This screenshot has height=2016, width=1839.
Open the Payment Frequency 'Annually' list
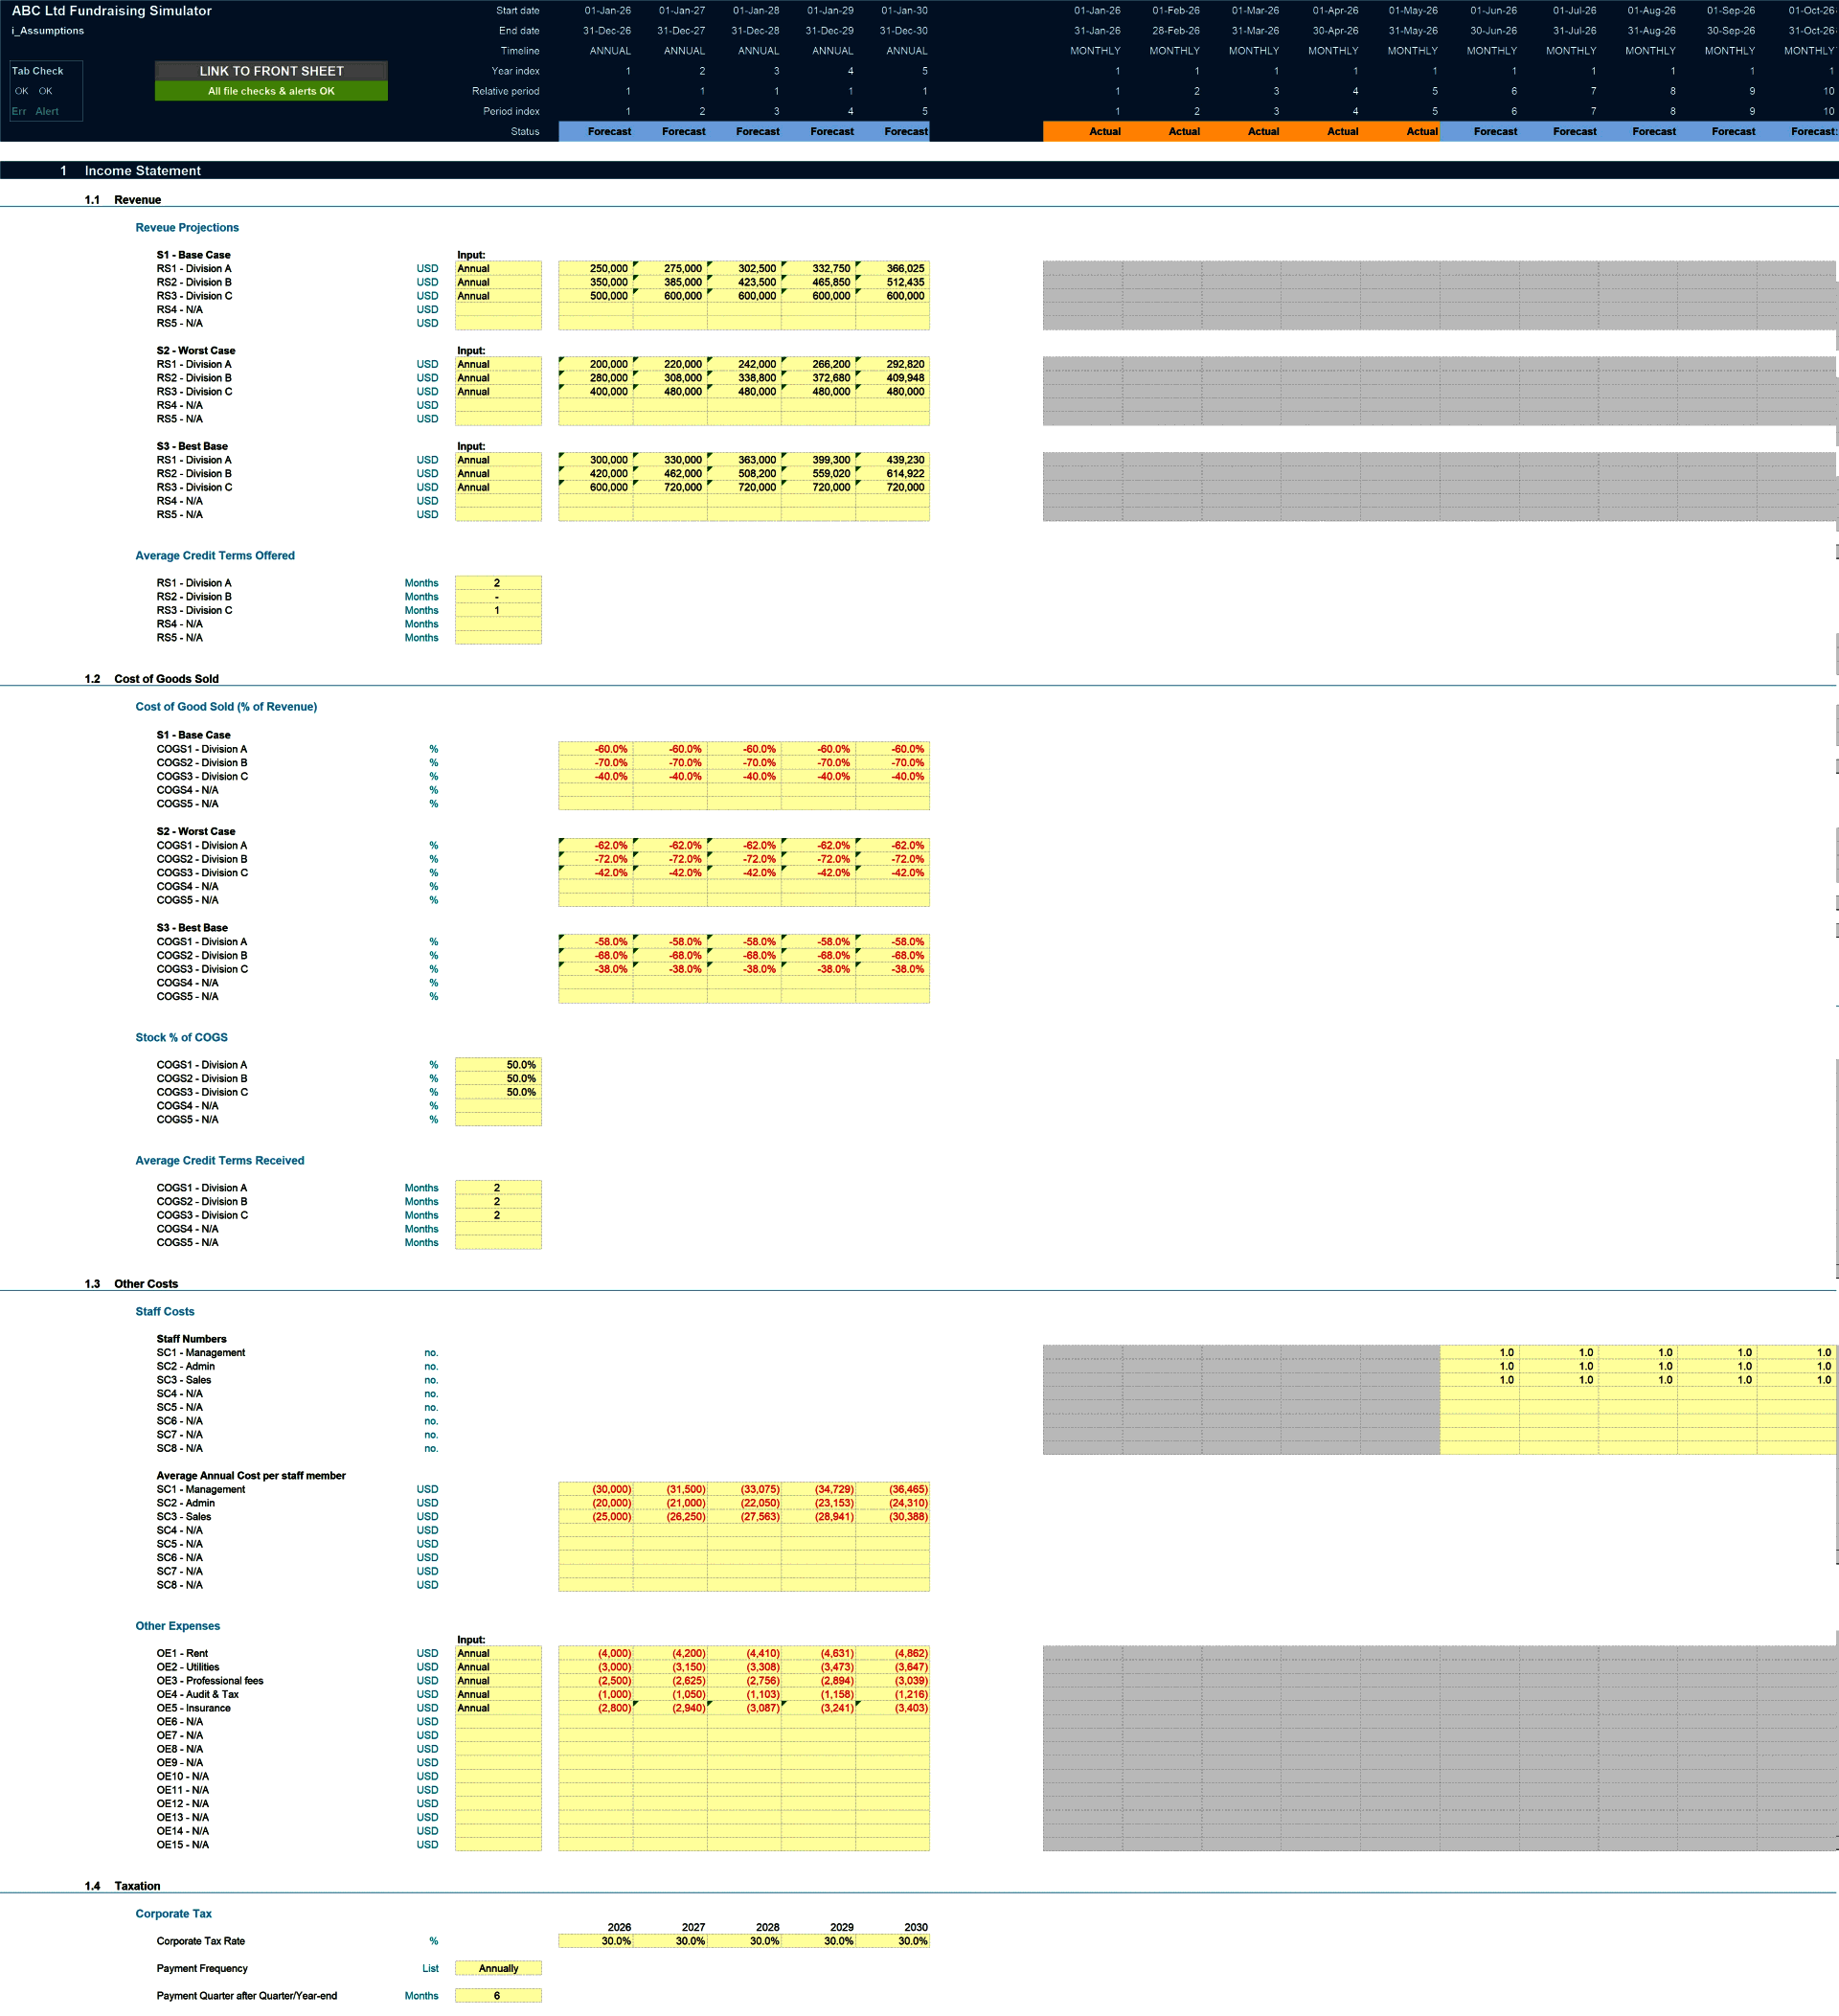pos(498,1968)
